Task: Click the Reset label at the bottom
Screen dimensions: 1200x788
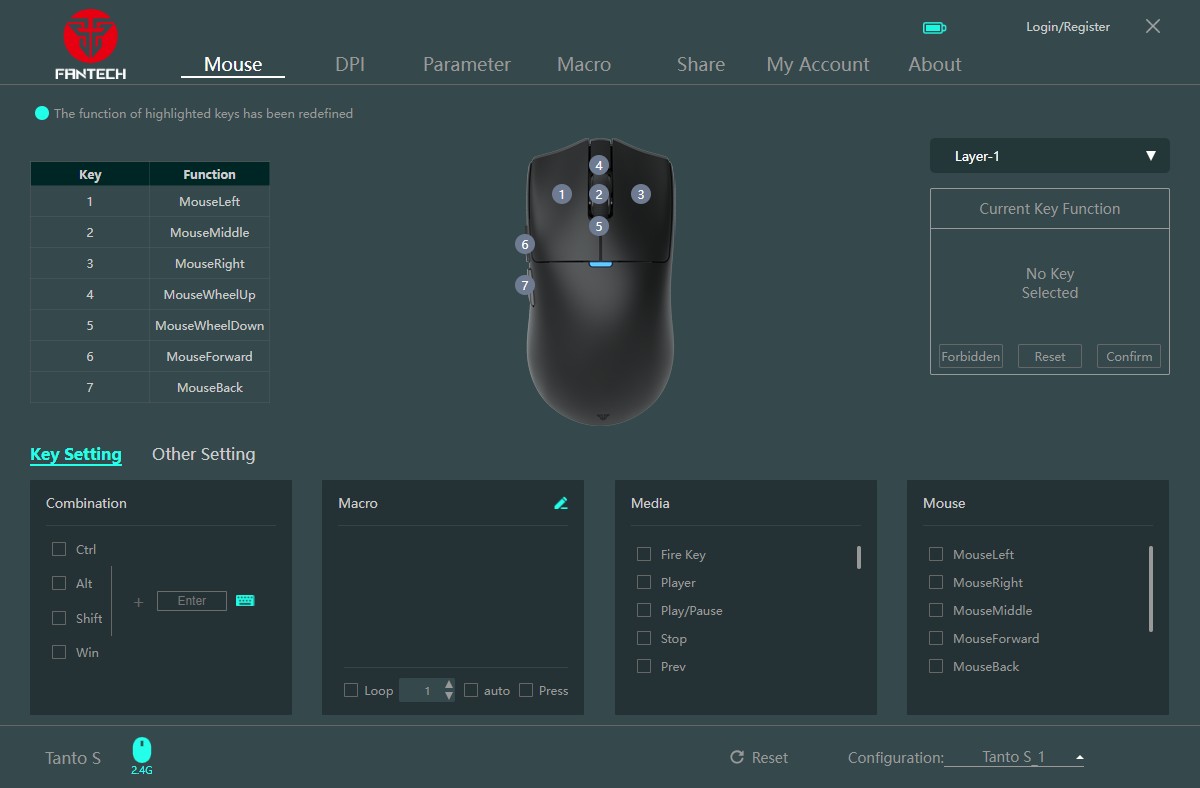Action: (770, 758)
